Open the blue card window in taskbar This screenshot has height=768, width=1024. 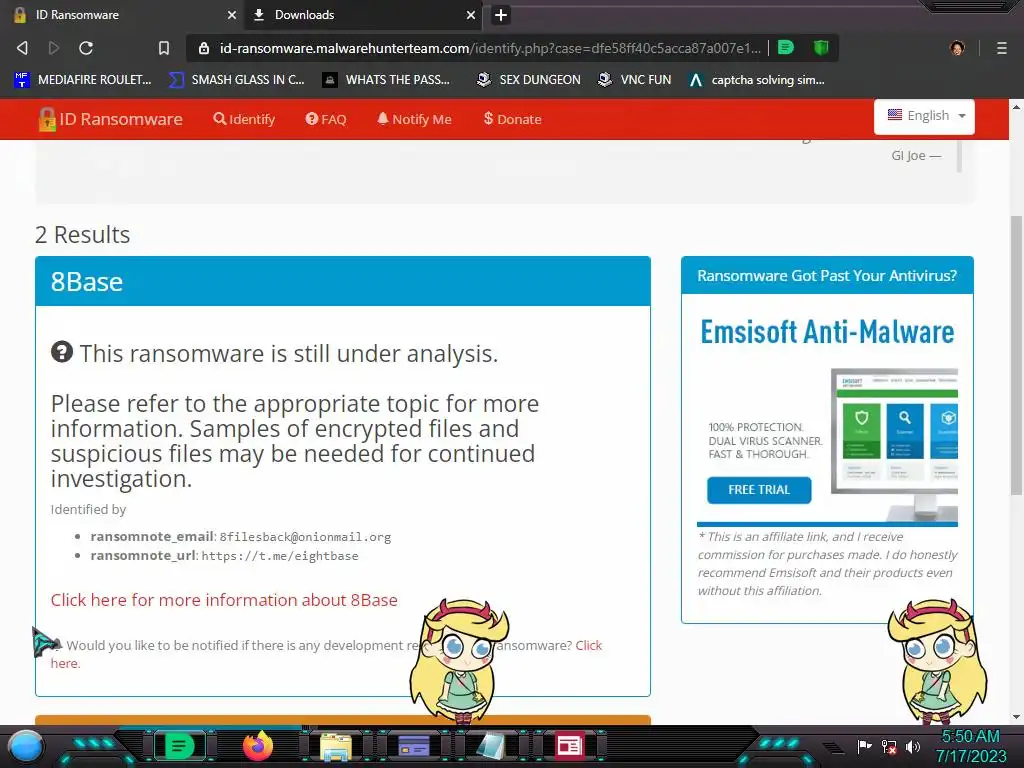point(413,746)
